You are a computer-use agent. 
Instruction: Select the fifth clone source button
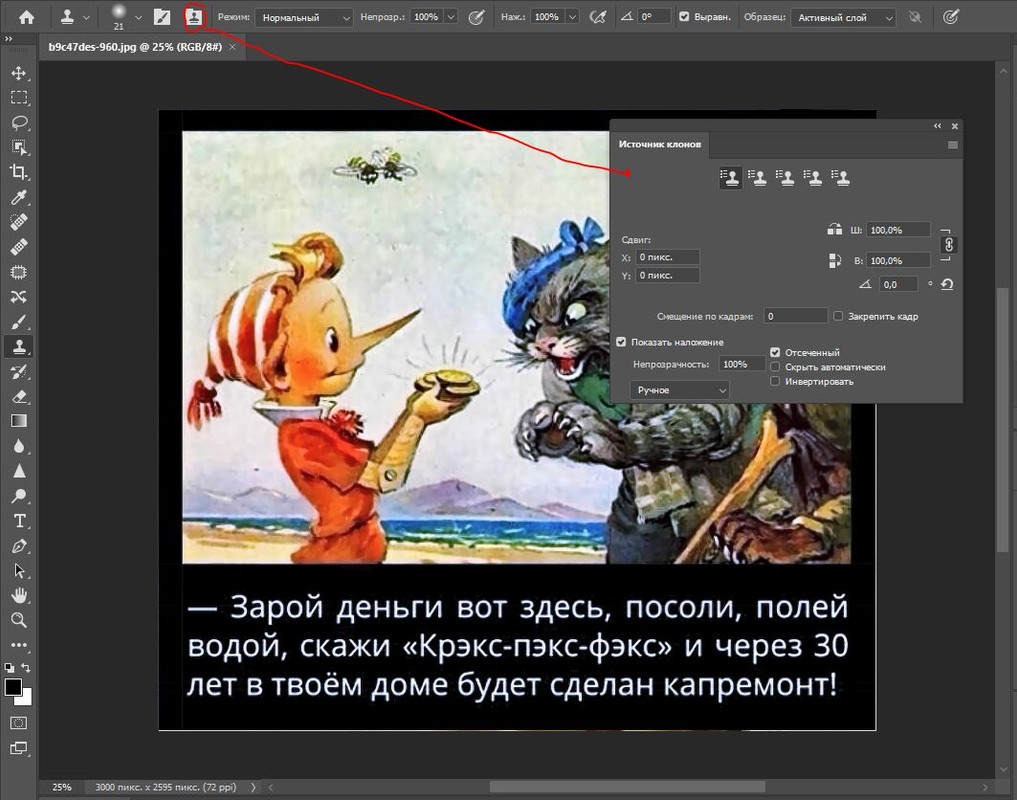pos(841,177)
